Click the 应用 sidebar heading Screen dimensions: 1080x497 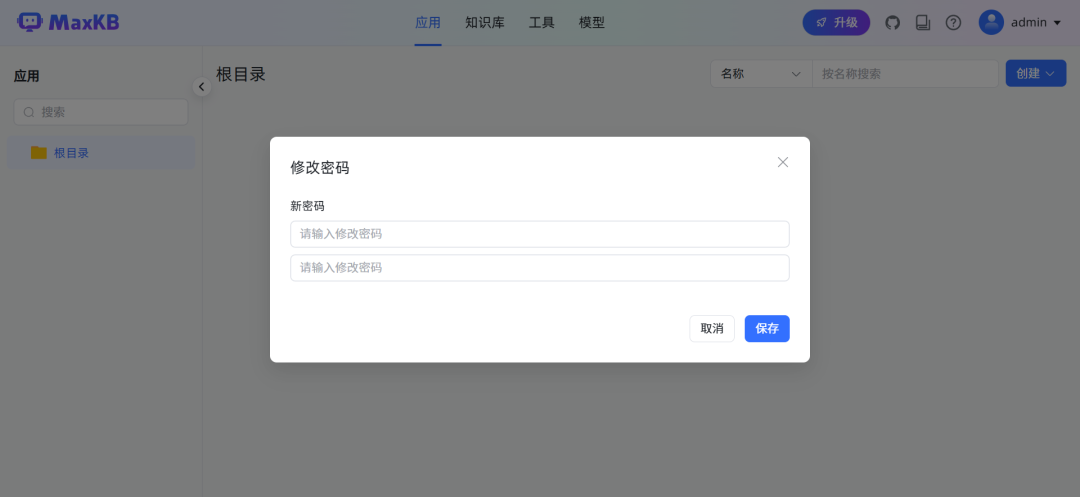click(27, 76)
